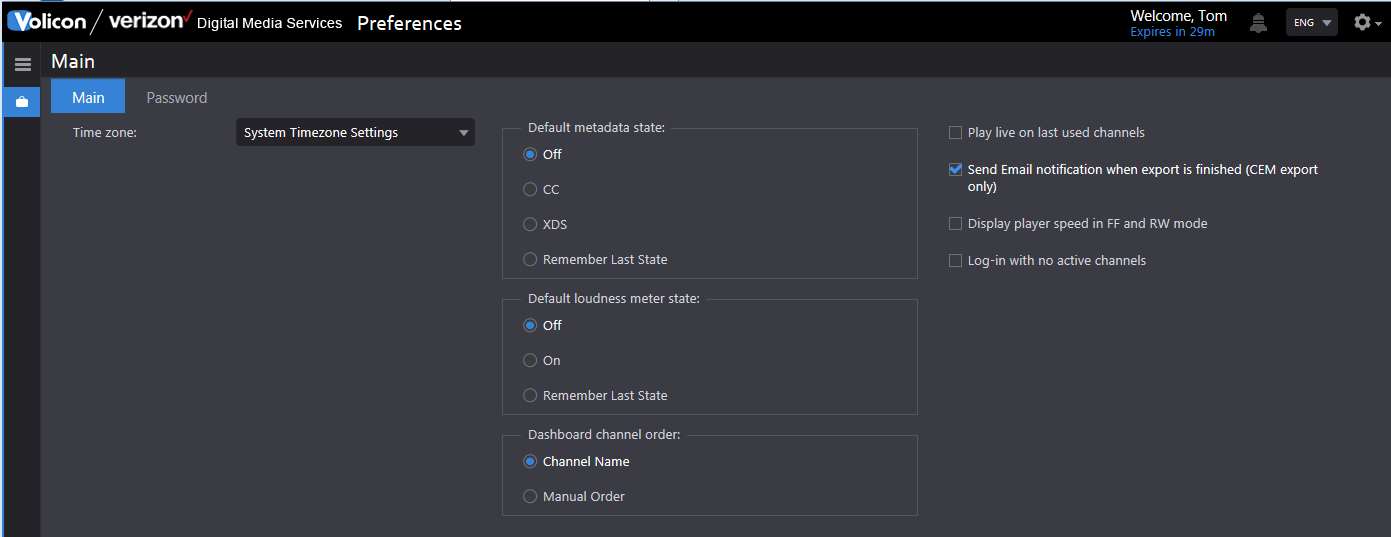Click the arrow next to gear icon
The image size is (1391, 537).
coord(1379,24)
